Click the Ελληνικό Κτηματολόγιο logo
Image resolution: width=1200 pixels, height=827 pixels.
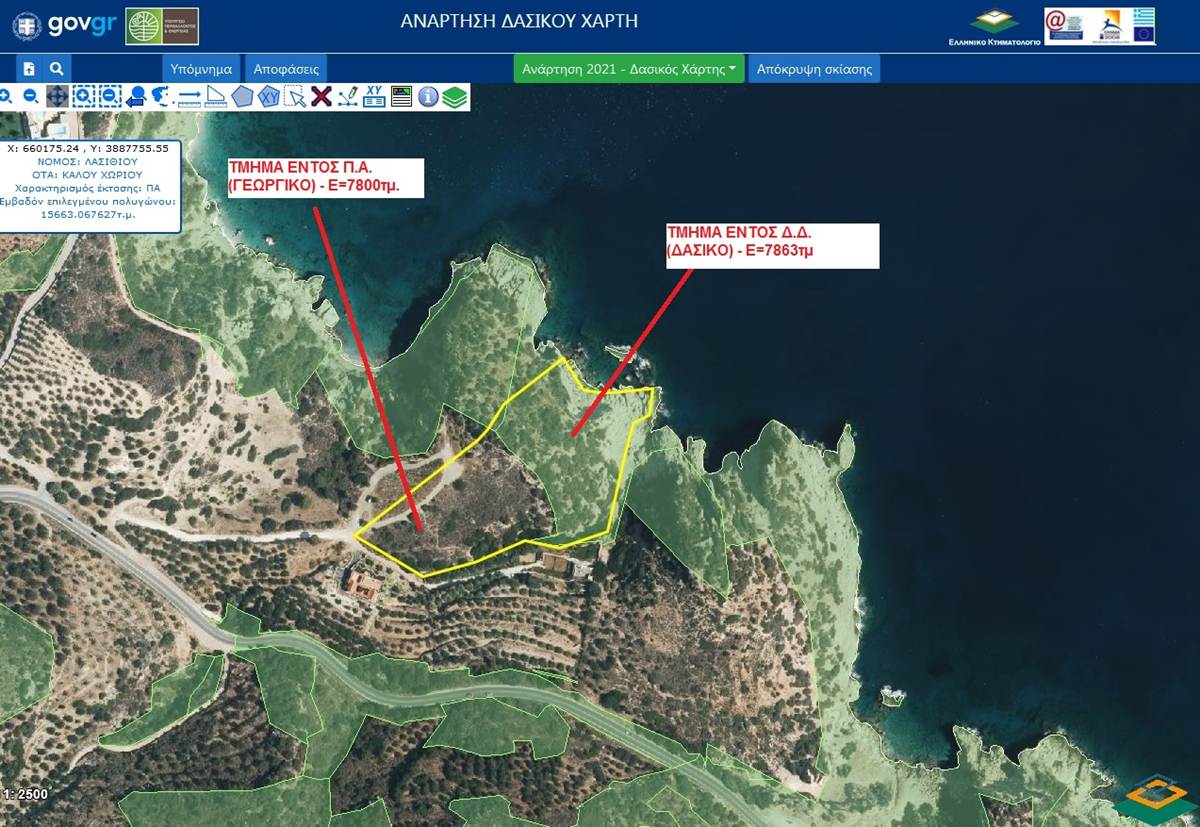click(993, 27)
